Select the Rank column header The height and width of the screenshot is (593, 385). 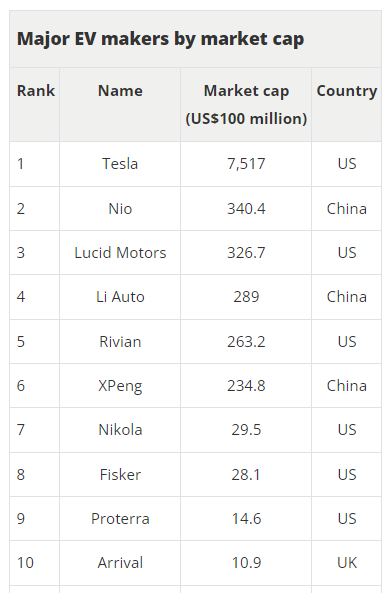(x=36, y=91)
